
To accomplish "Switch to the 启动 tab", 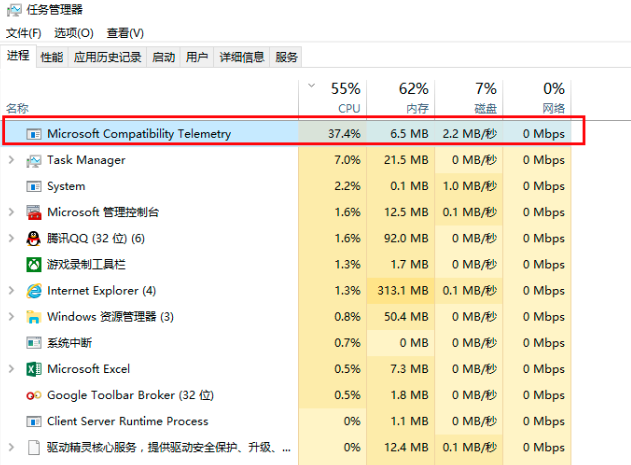I will (x=163, y=57).
